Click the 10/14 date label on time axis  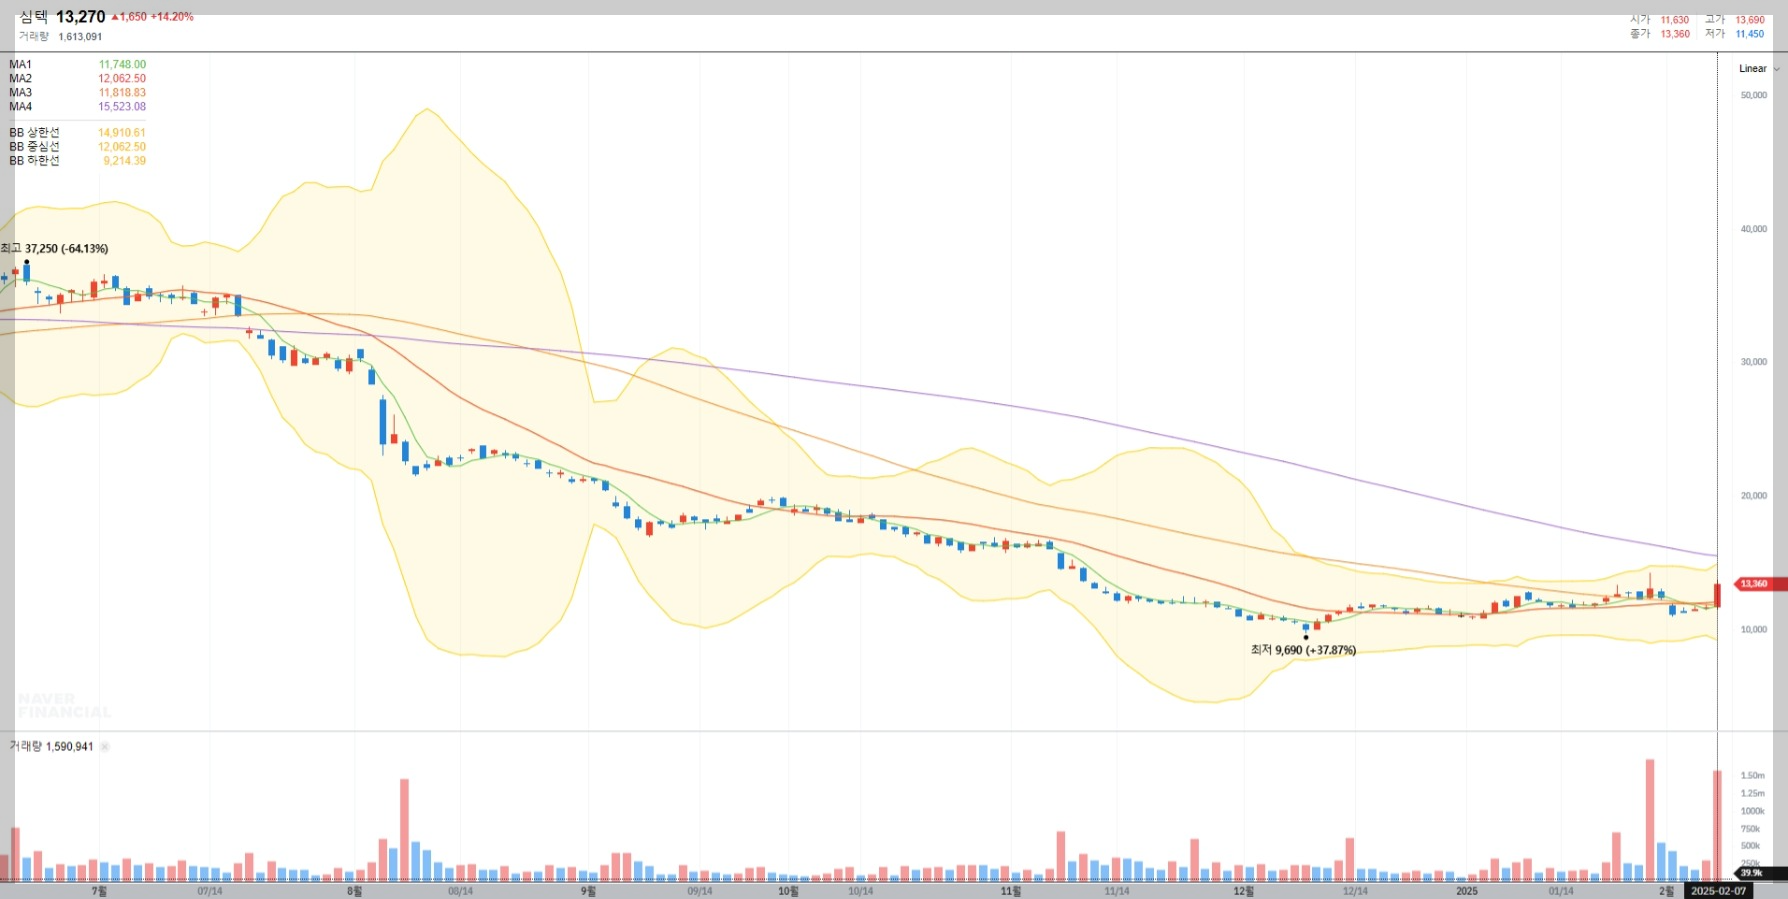point(860,891)
